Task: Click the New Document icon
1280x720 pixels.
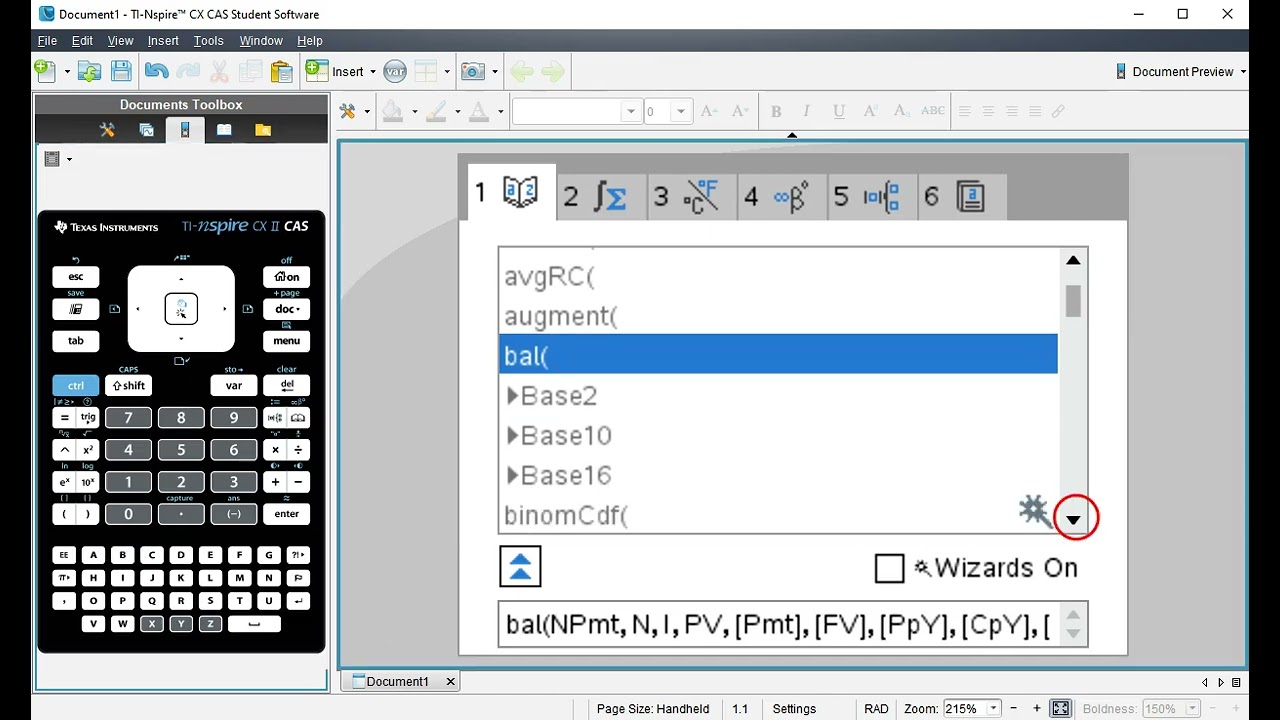Action: [x=45, y=71]
